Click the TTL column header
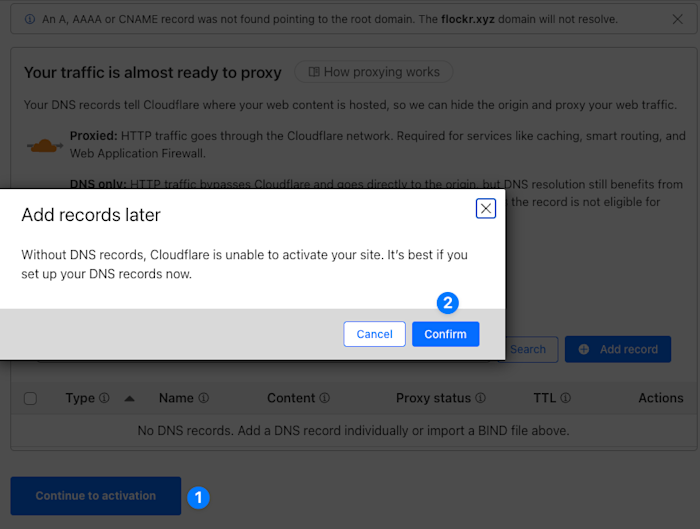 (x=545, y=398)
